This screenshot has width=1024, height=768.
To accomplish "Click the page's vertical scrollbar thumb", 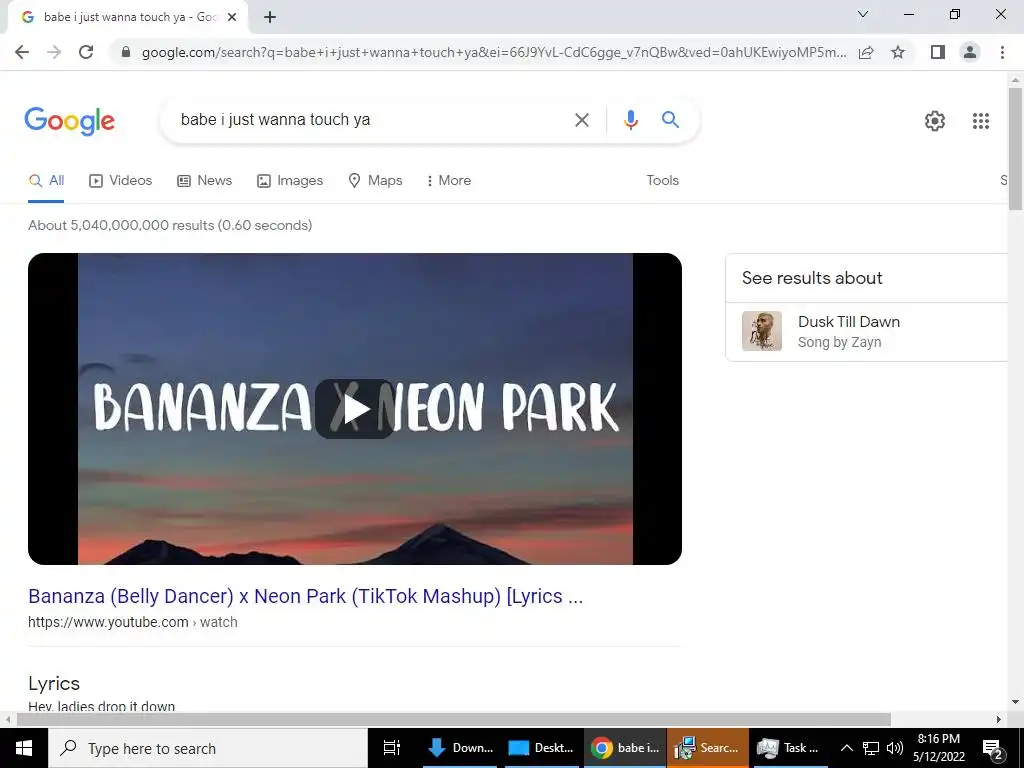I will pos(1015,149).
